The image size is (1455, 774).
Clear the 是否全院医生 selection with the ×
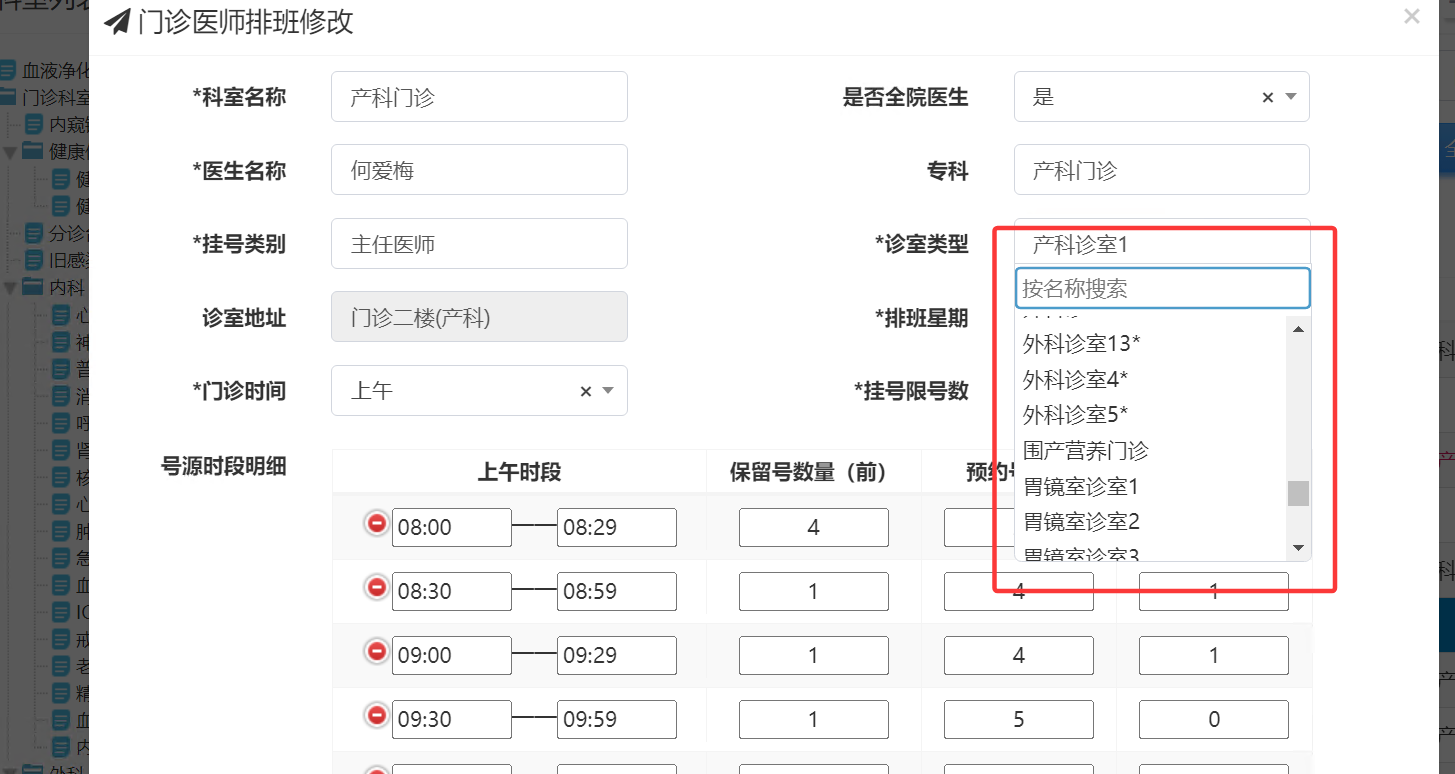1267,97
